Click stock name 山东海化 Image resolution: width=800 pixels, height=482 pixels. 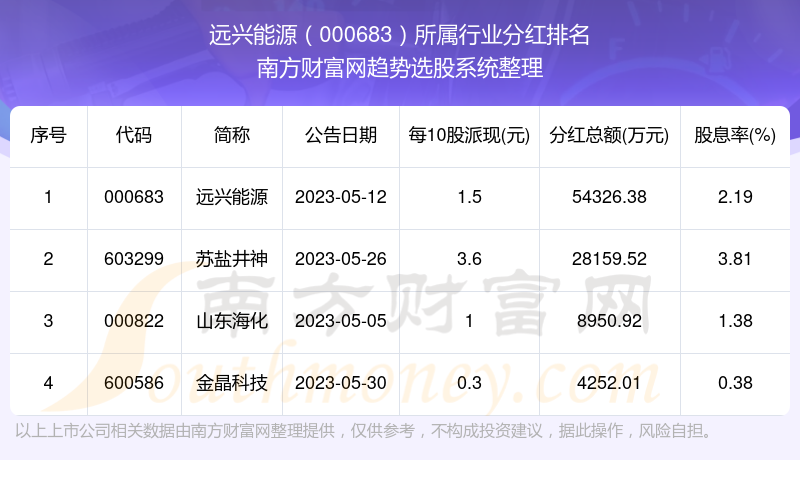232,321
